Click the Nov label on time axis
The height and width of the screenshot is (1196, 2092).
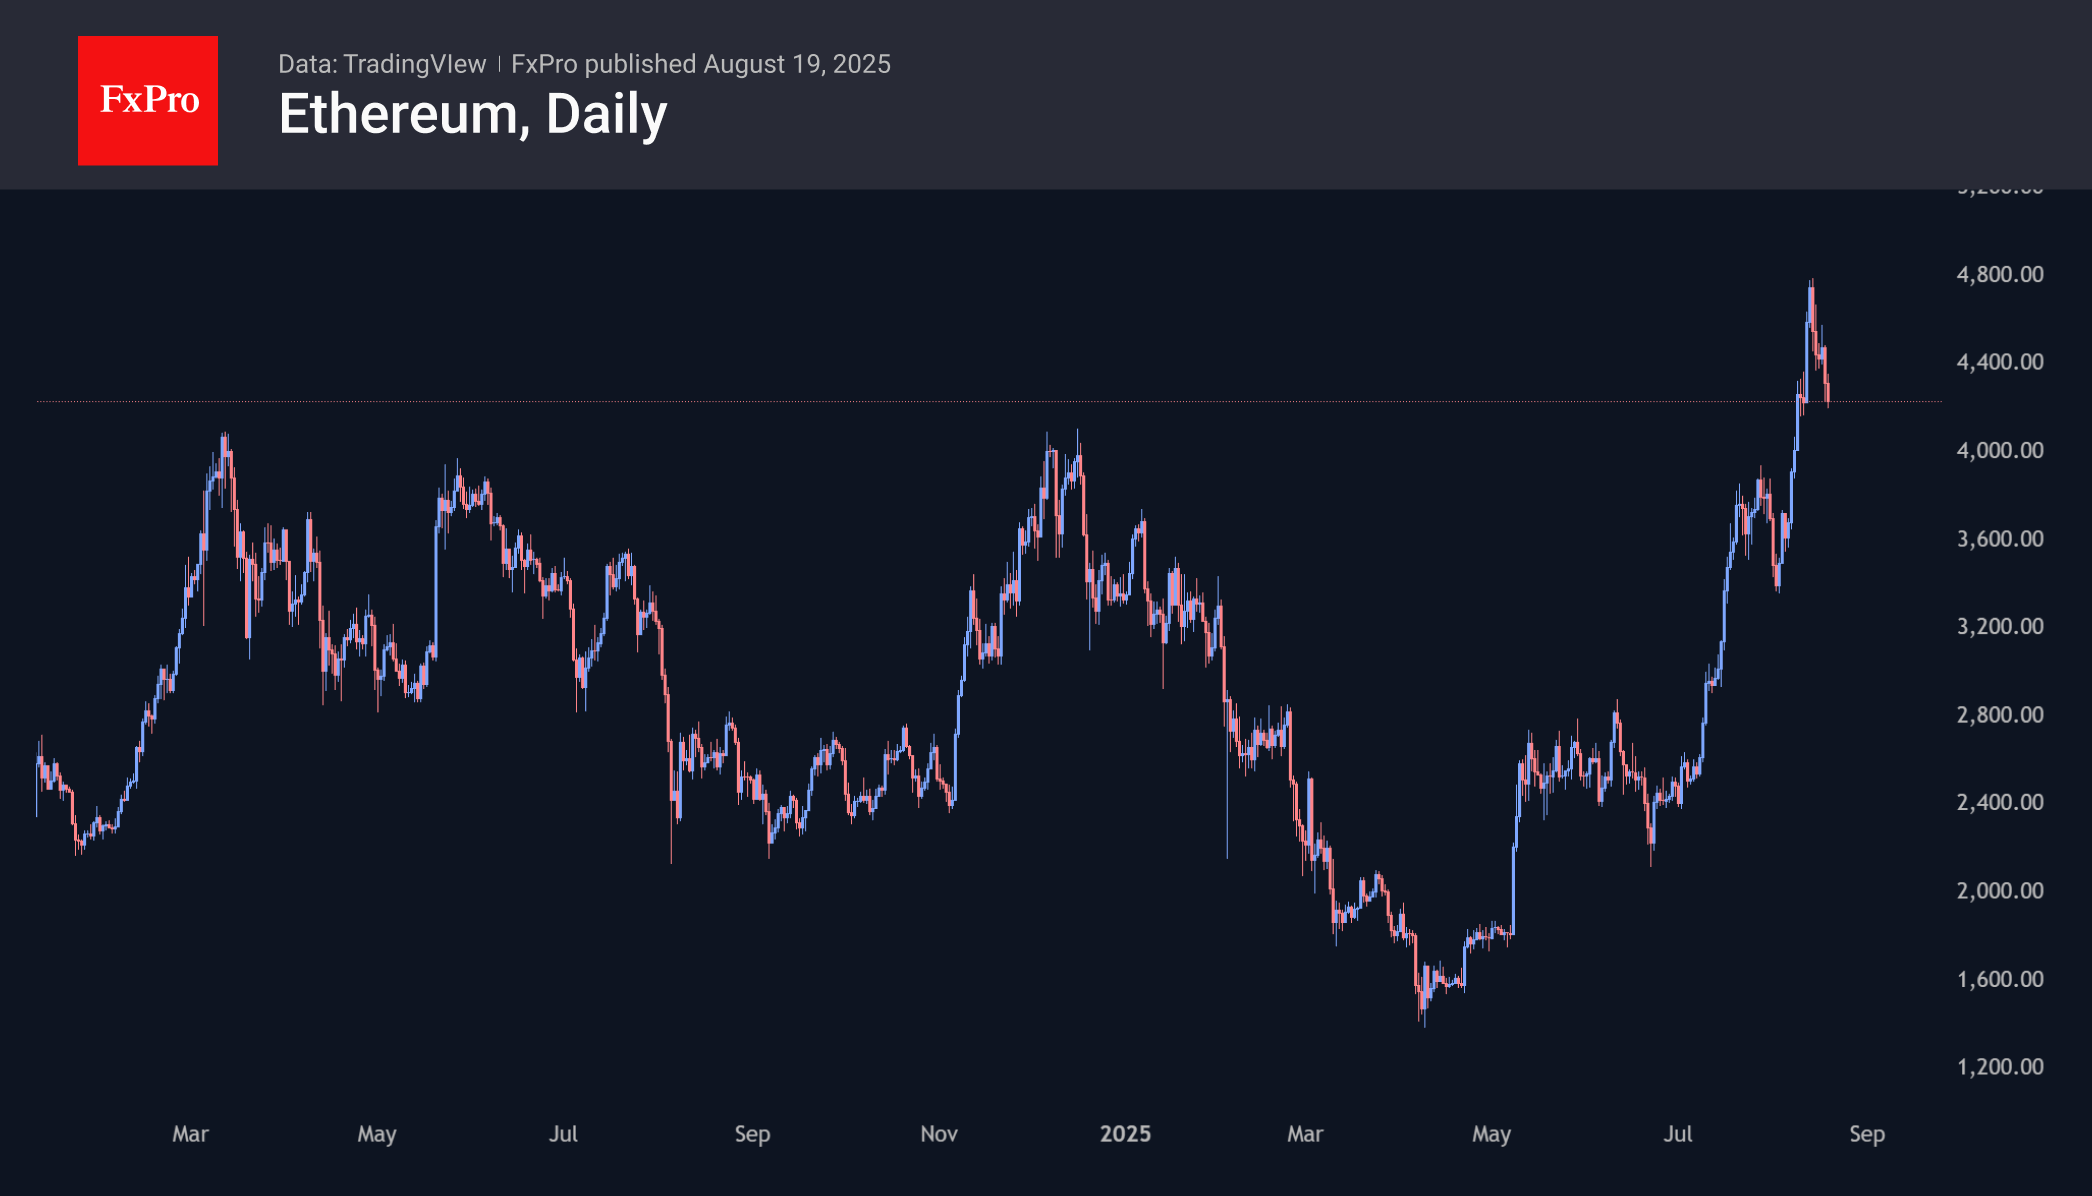click(939, 1134)
